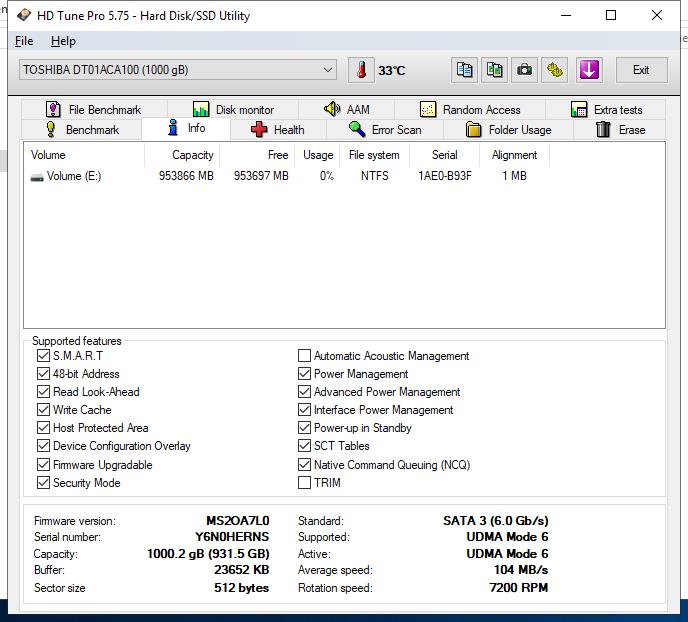Click the File system column header
This screenshot has height=622, width=688.
coord(374,155)
